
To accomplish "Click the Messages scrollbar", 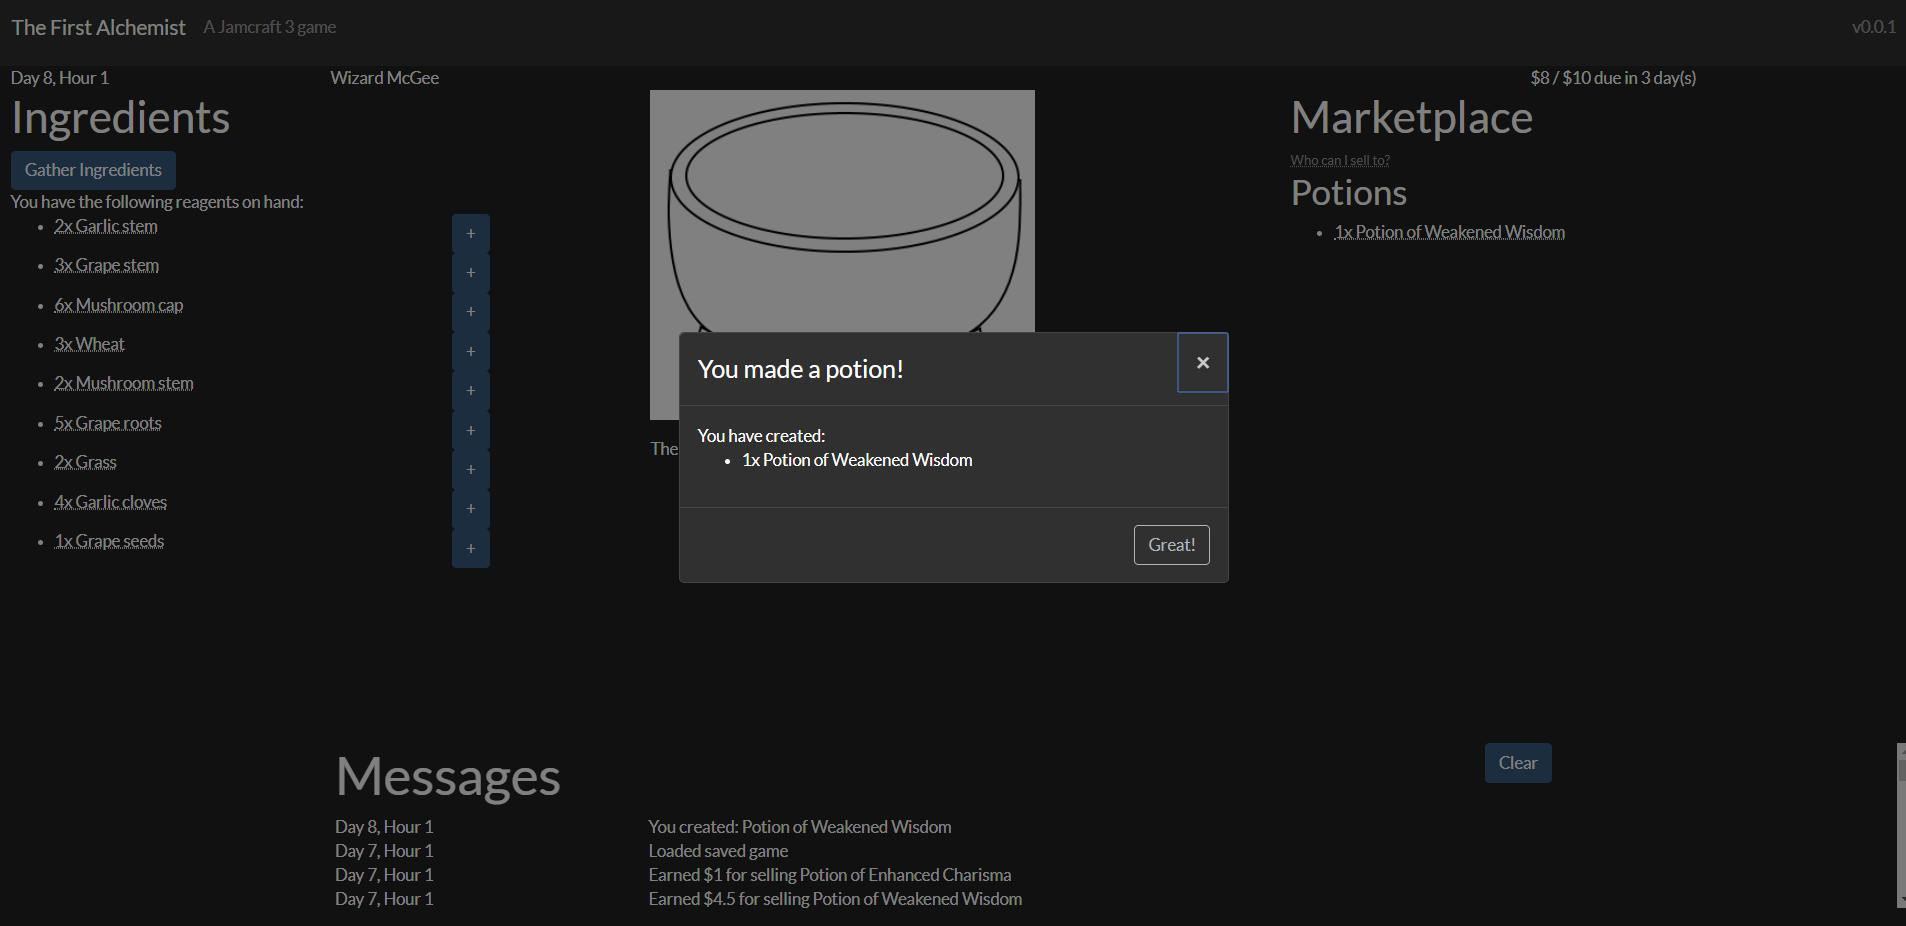I will [1900, 825].
